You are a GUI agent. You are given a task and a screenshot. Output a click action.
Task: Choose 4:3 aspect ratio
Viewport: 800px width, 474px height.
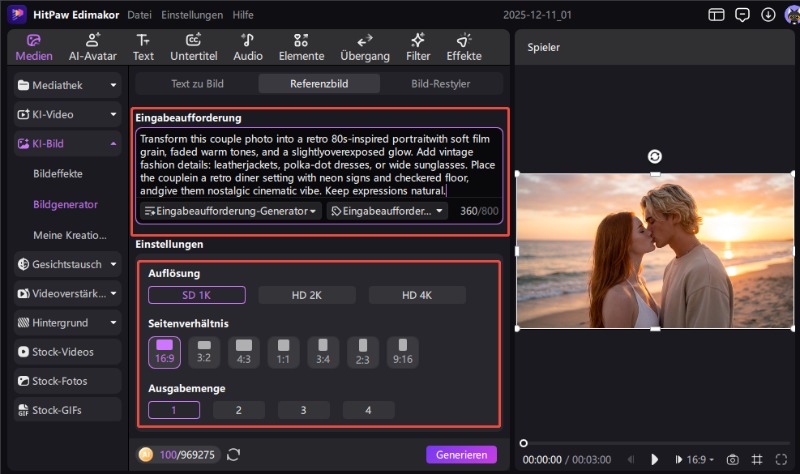coord(244,352)
